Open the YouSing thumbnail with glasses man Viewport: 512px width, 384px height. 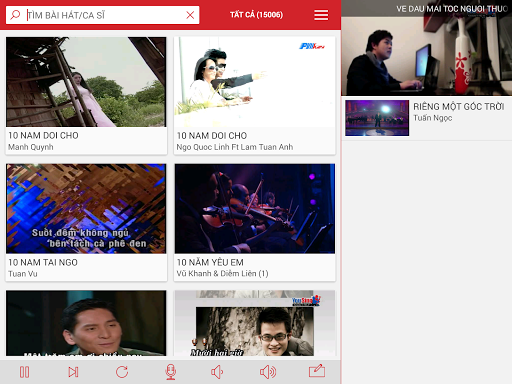(x=255, y=323)
